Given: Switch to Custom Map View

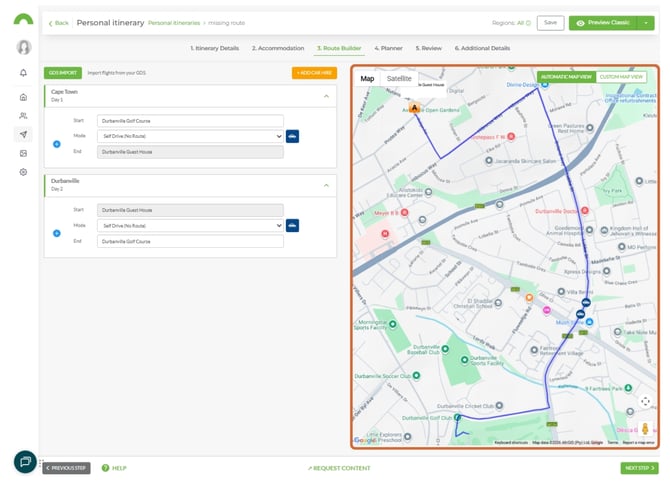Looking at the screenshot, I should [621, 77].
